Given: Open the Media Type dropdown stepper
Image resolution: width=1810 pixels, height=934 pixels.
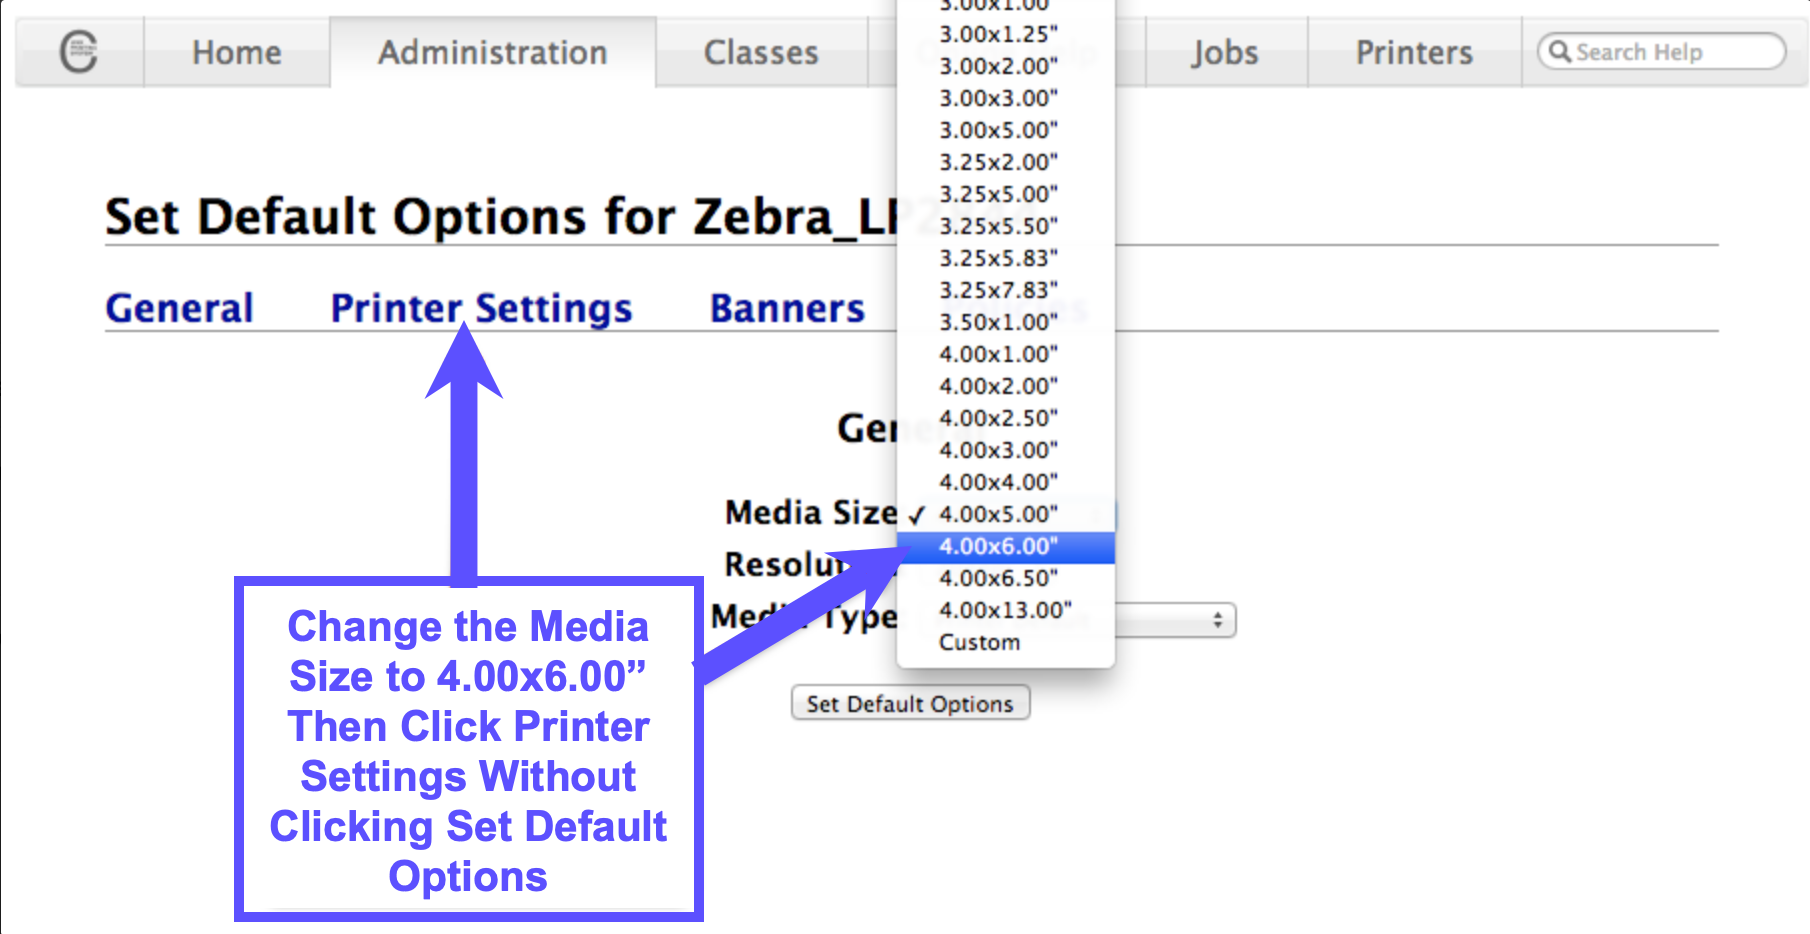Looking at the screenshot, I should 1216,620.
